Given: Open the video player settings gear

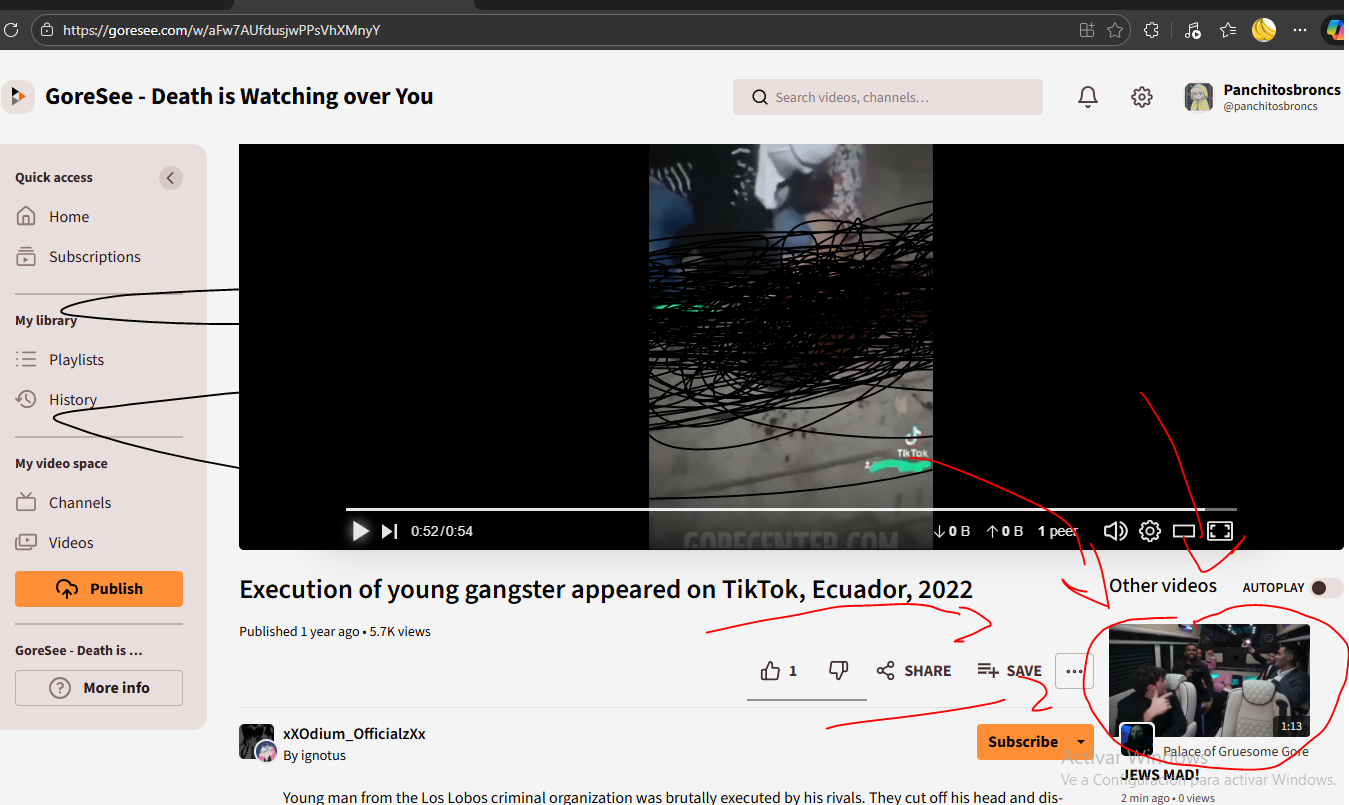Looking at the screenshot, I should 1150,531.
